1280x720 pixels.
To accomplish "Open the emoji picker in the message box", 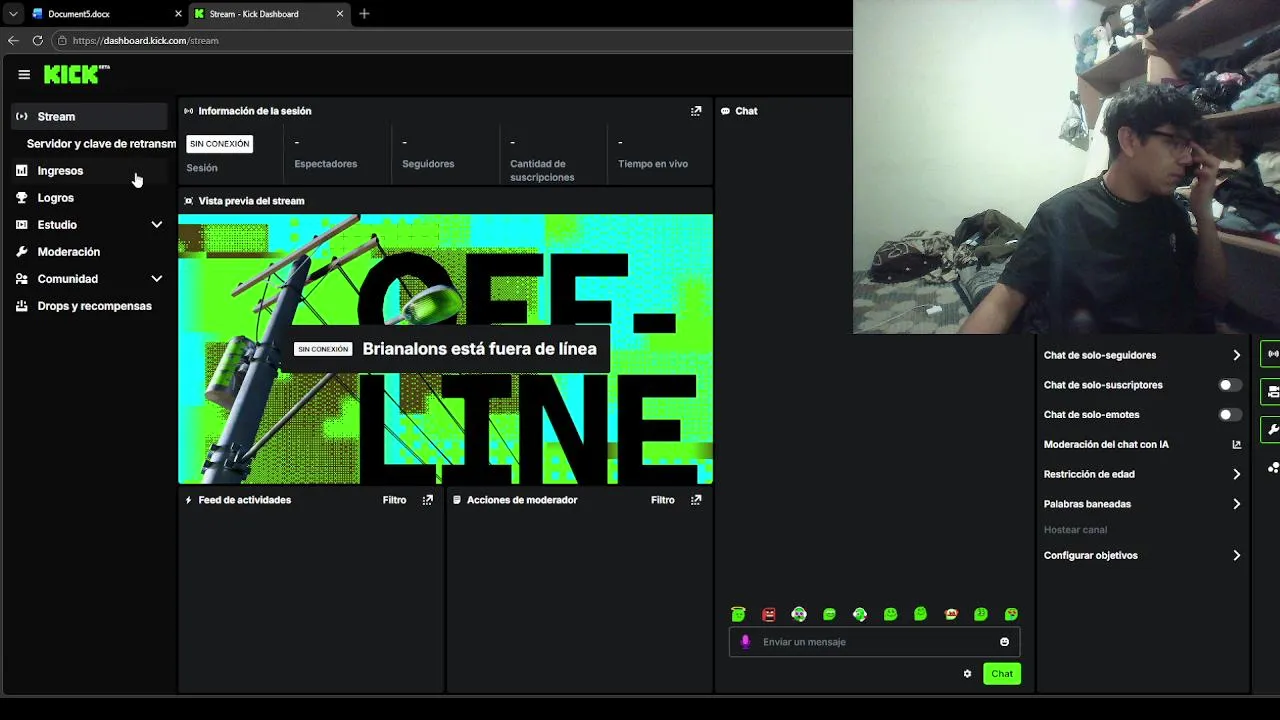I will click(x=1004, y=642).
